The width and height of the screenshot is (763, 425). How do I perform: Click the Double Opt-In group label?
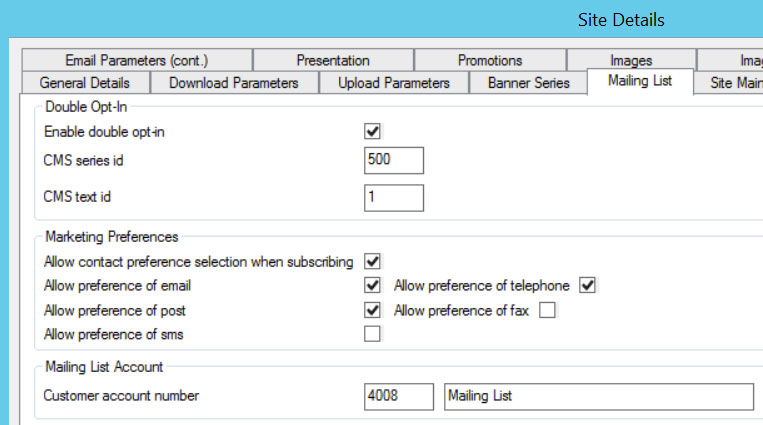[x=86, y=107]
